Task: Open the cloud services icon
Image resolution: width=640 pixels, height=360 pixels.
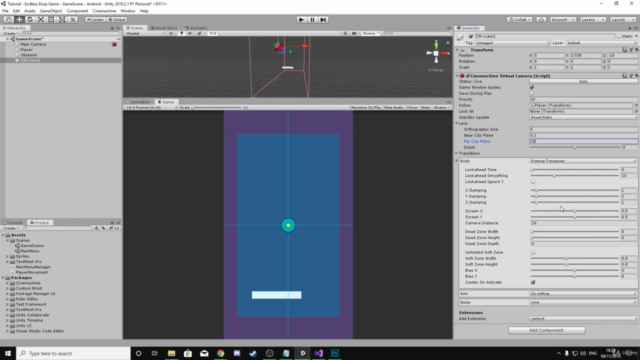Action: 541,20
